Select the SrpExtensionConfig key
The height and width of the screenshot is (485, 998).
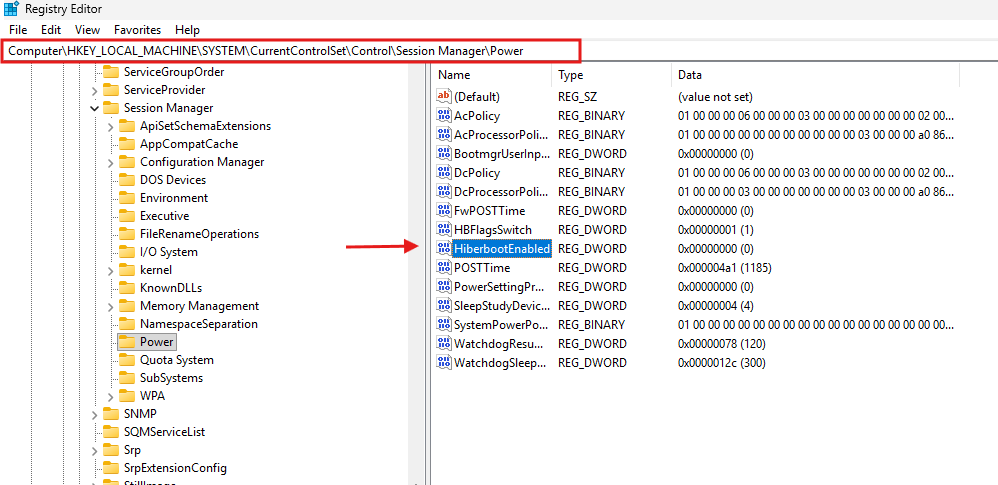pos(175,468)
